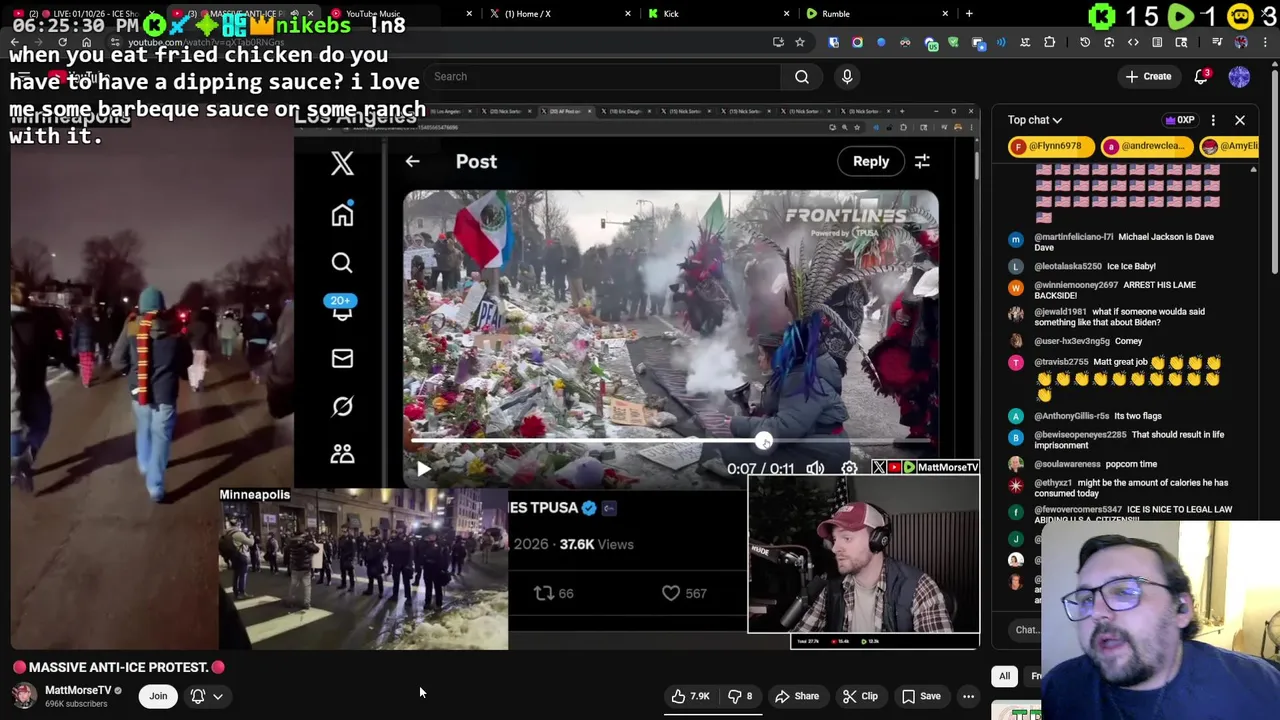
Task: Play the embedded Frontlines video
Action: pyautogui.click(x=423, y=468)
